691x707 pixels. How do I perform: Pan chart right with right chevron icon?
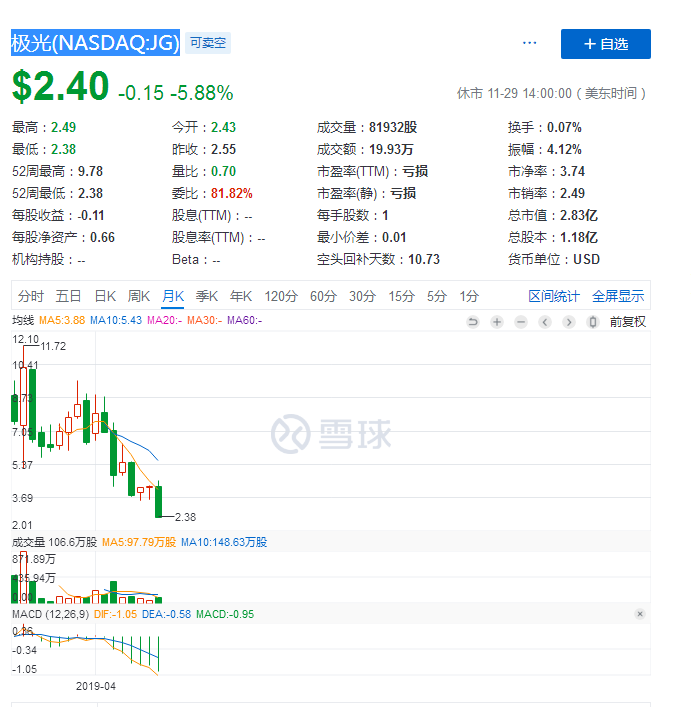(x=569, y=322)
